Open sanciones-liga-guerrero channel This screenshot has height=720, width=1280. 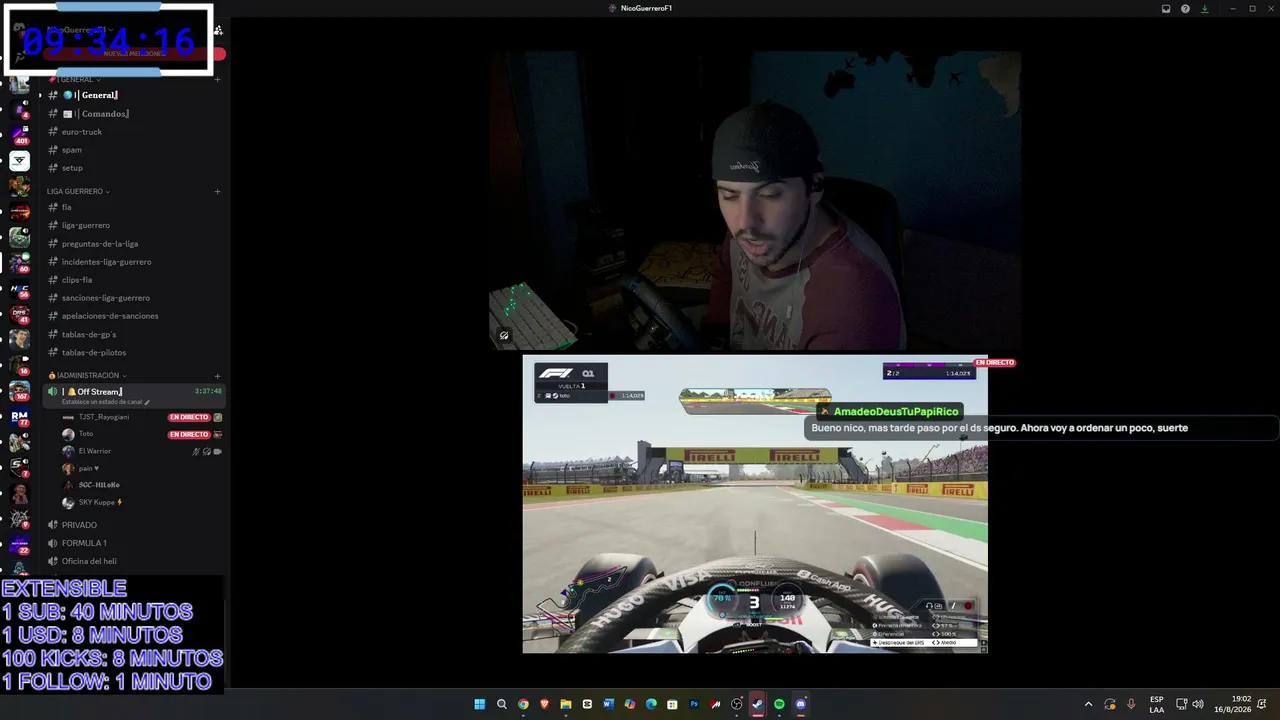pos(133,298)
